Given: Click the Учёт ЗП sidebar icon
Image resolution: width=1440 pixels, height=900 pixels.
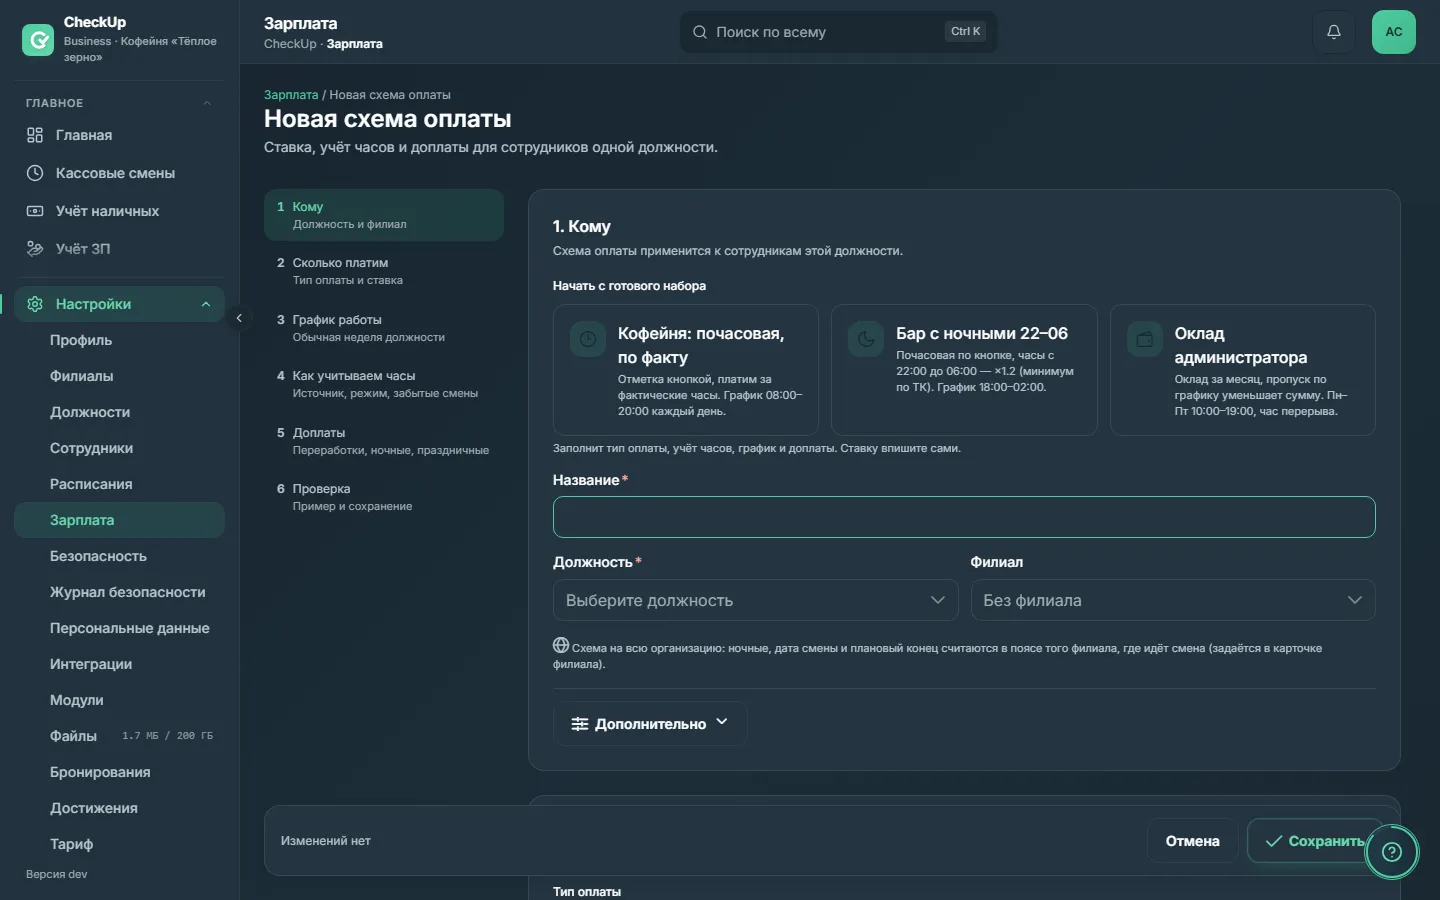Looking at the screenshot, I should click(x=35, y=248).
